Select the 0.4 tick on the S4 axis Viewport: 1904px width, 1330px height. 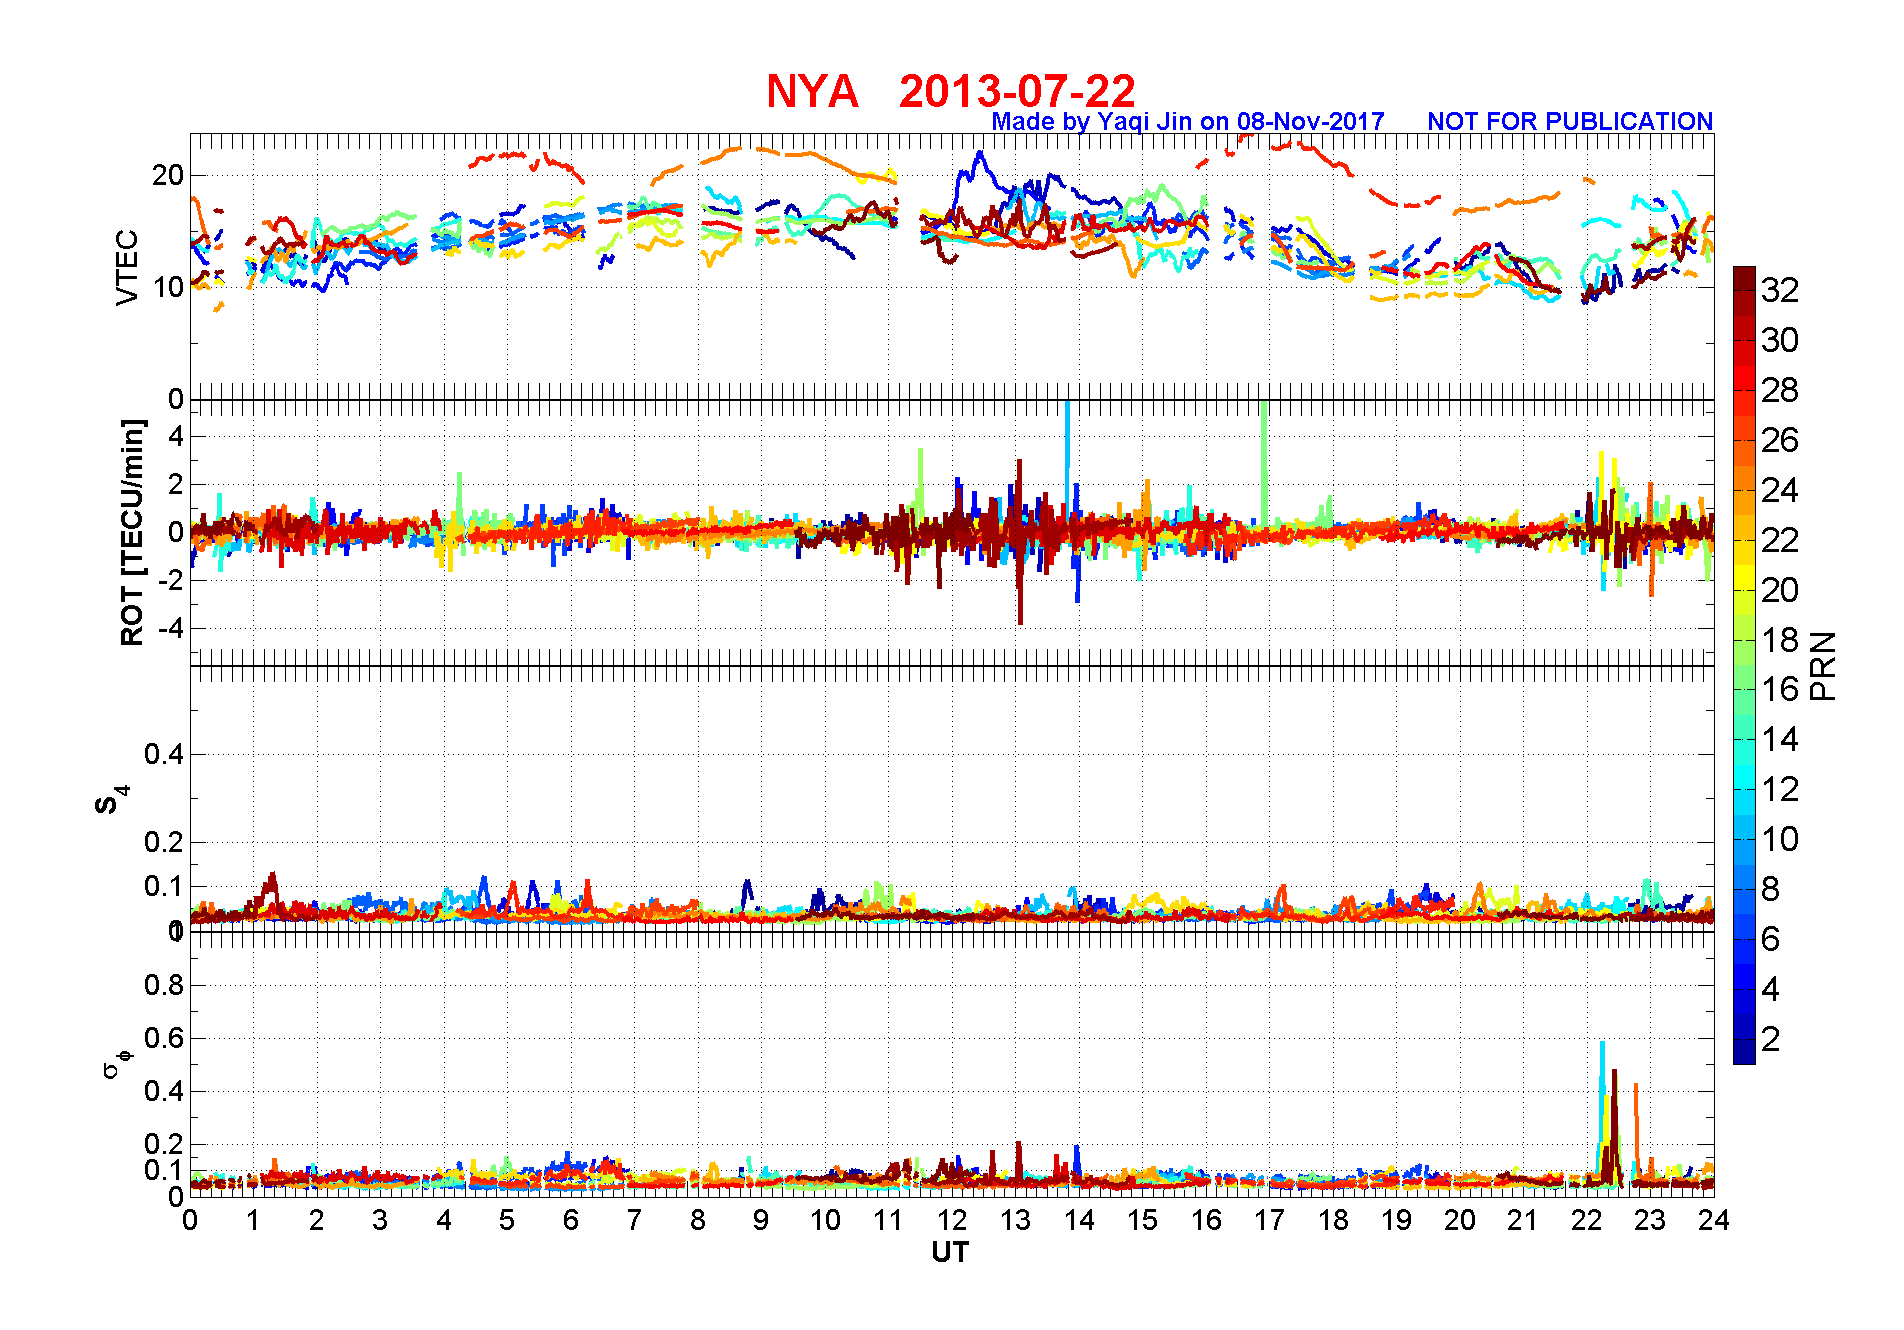pyautogui.click(x=164, y=755)
